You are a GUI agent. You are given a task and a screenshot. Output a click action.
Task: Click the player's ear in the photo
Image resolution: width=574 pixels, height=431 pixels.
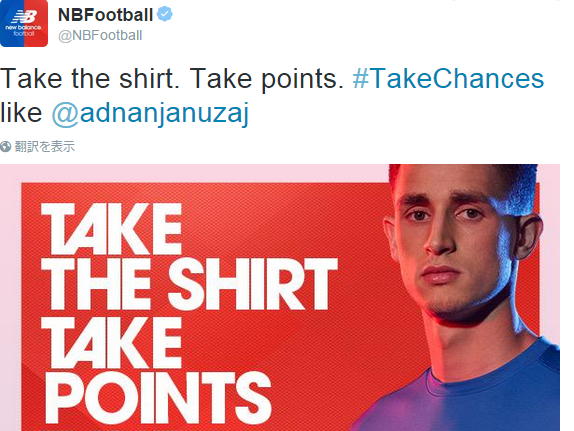tap(528, 236)
